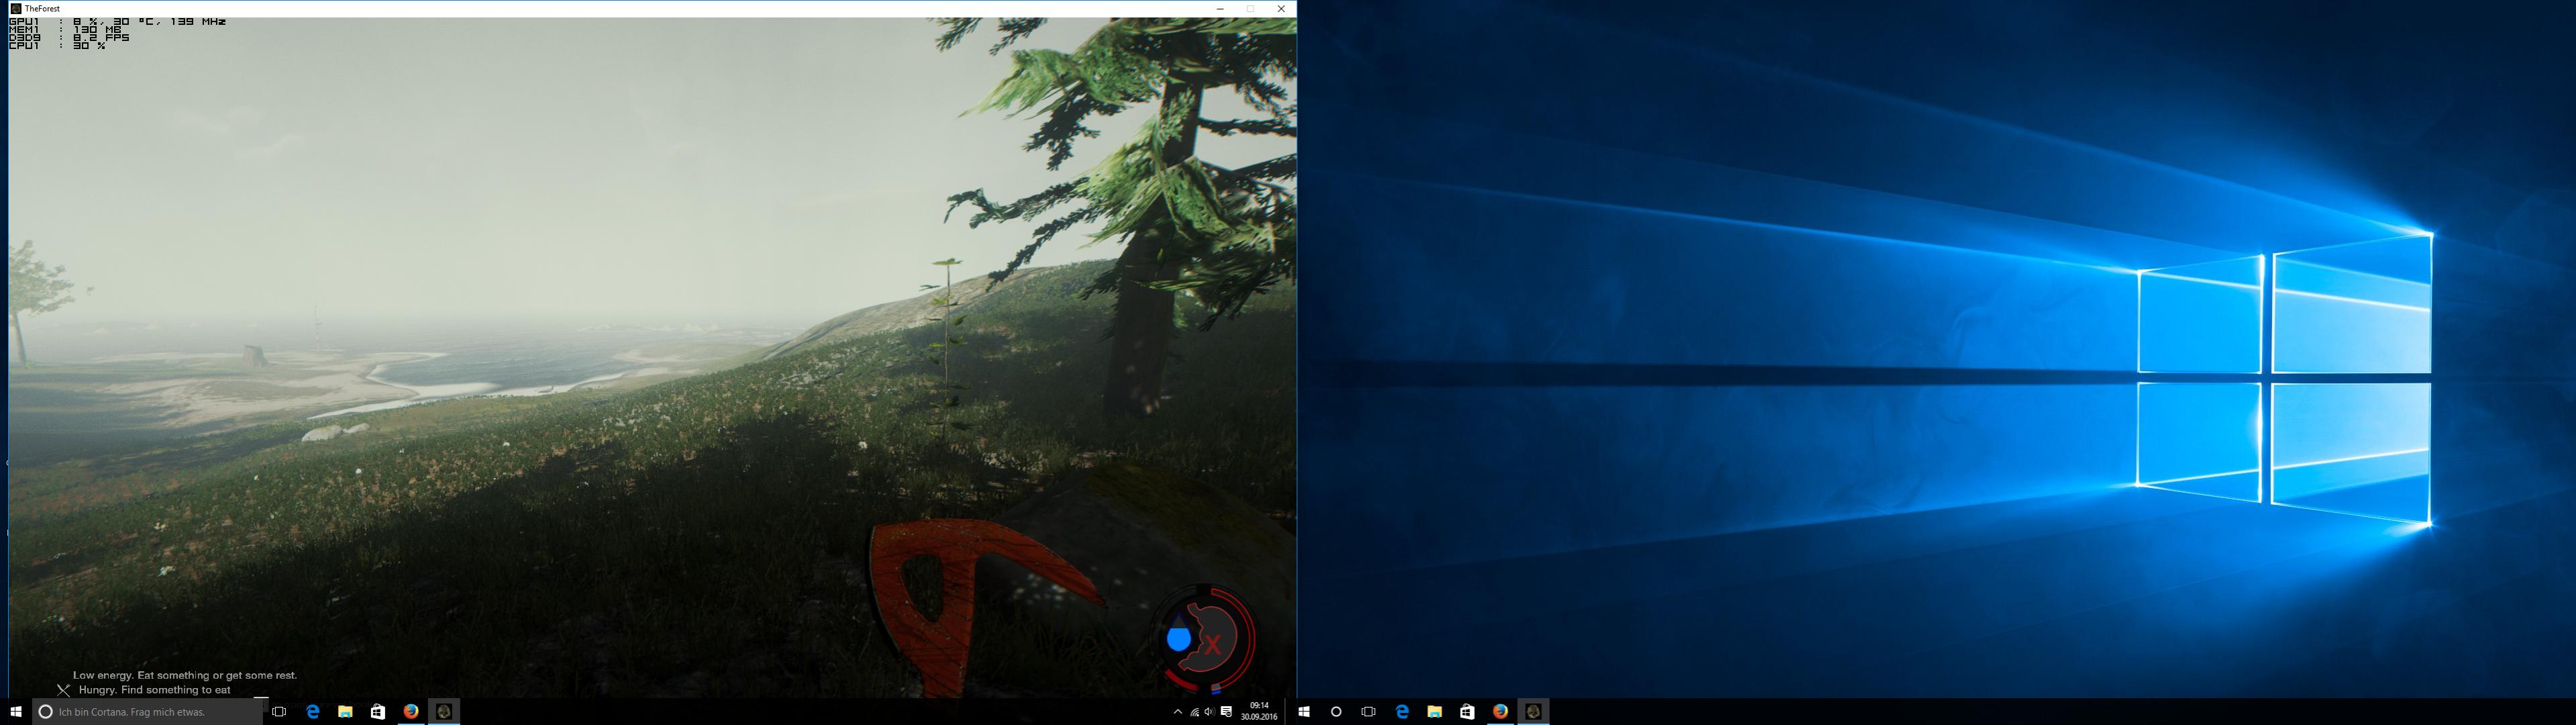Open File Explorer from left taskbar
The width and height of the screenshot is (2576, 725).
(345, 712)
